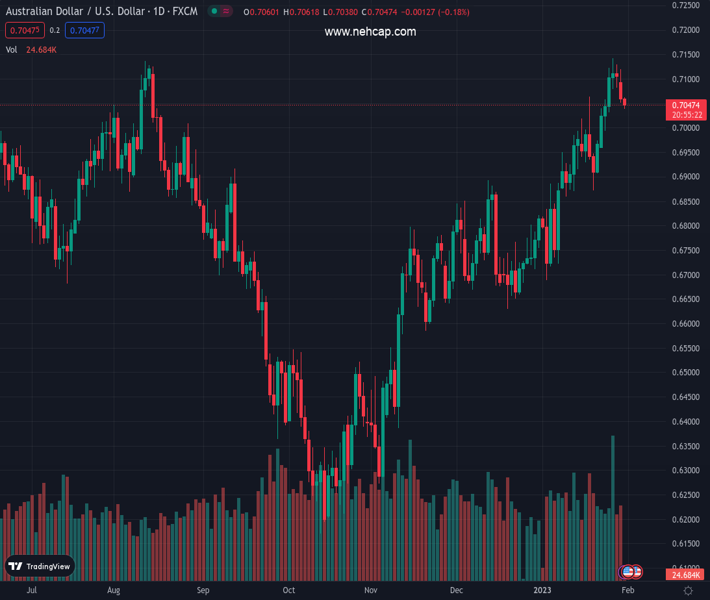Click the 2023 label on time axis
Image resolution: width=710 pixels, height=600 pixels.
(542, 591)
